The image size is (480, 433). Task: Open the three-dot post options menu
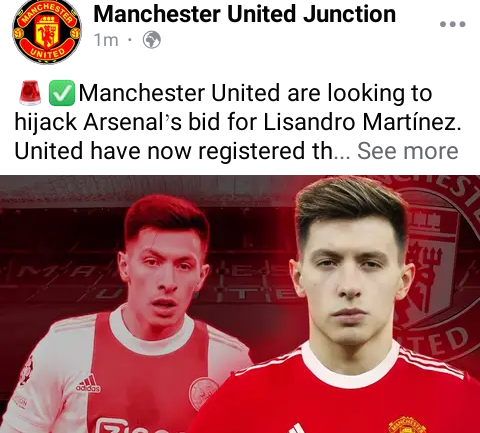tap(452, 24)
